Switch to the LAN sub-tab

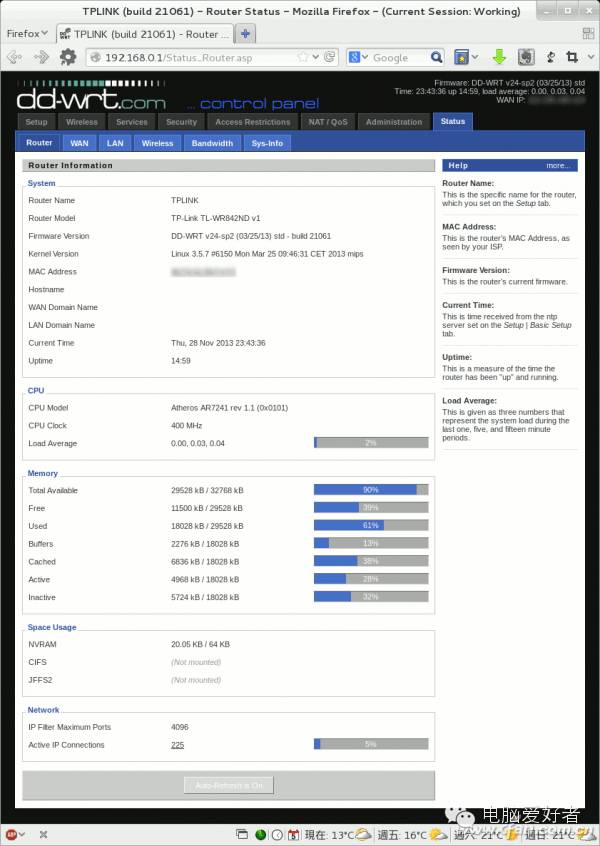tap(115, 143)
